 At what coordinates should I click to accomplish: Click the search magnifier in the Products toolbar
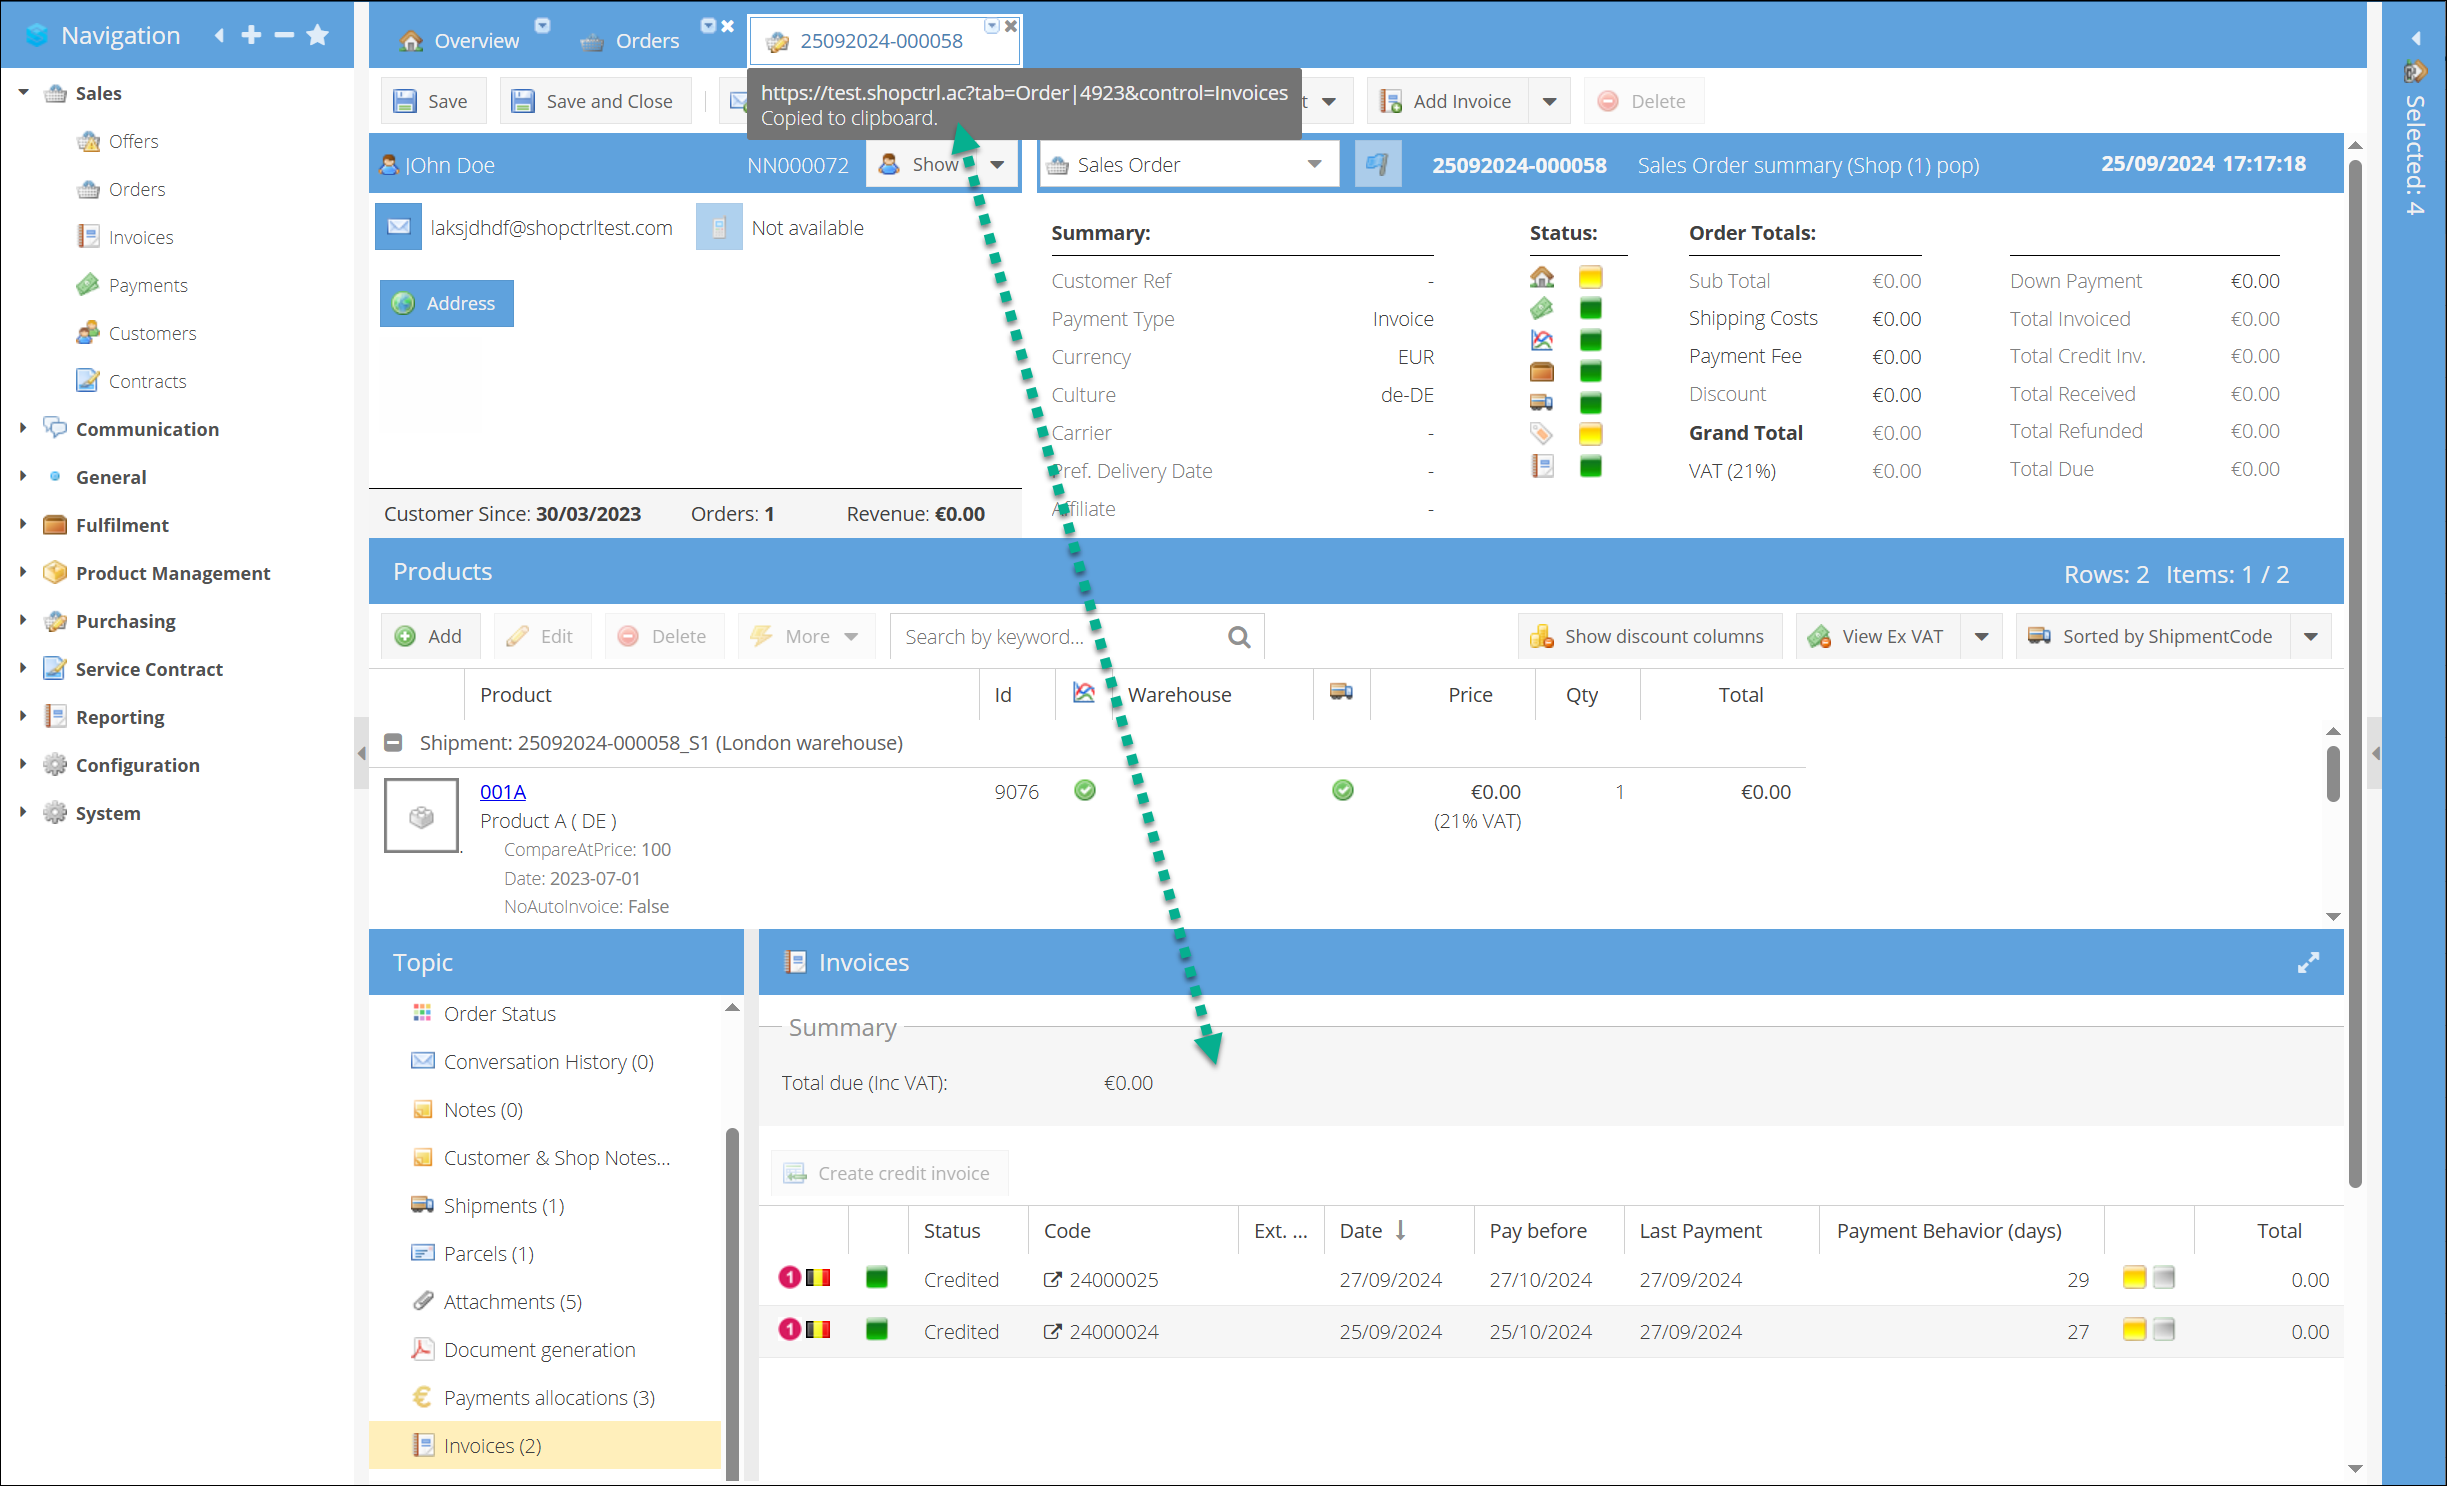point(1239,637)
